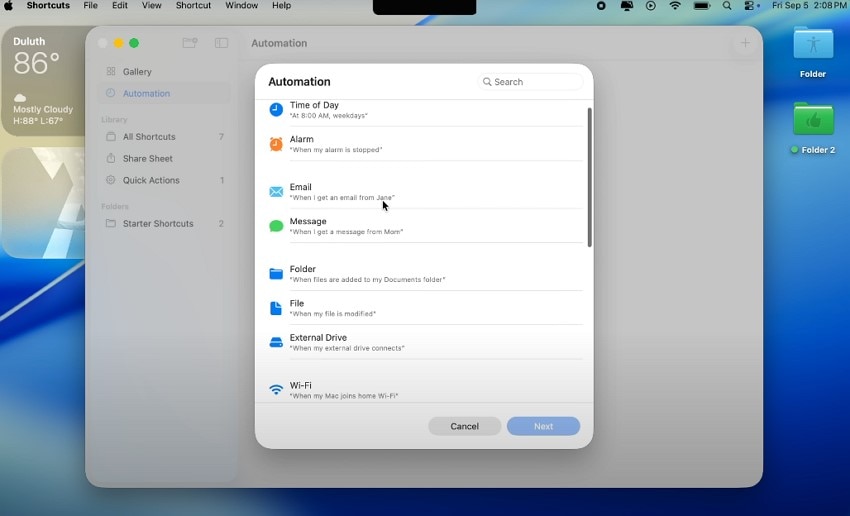Click the new folder icon in Shortcuts toolbar
Image resolution: width=850 pixels, height=516 pixels.
[190, 43]
